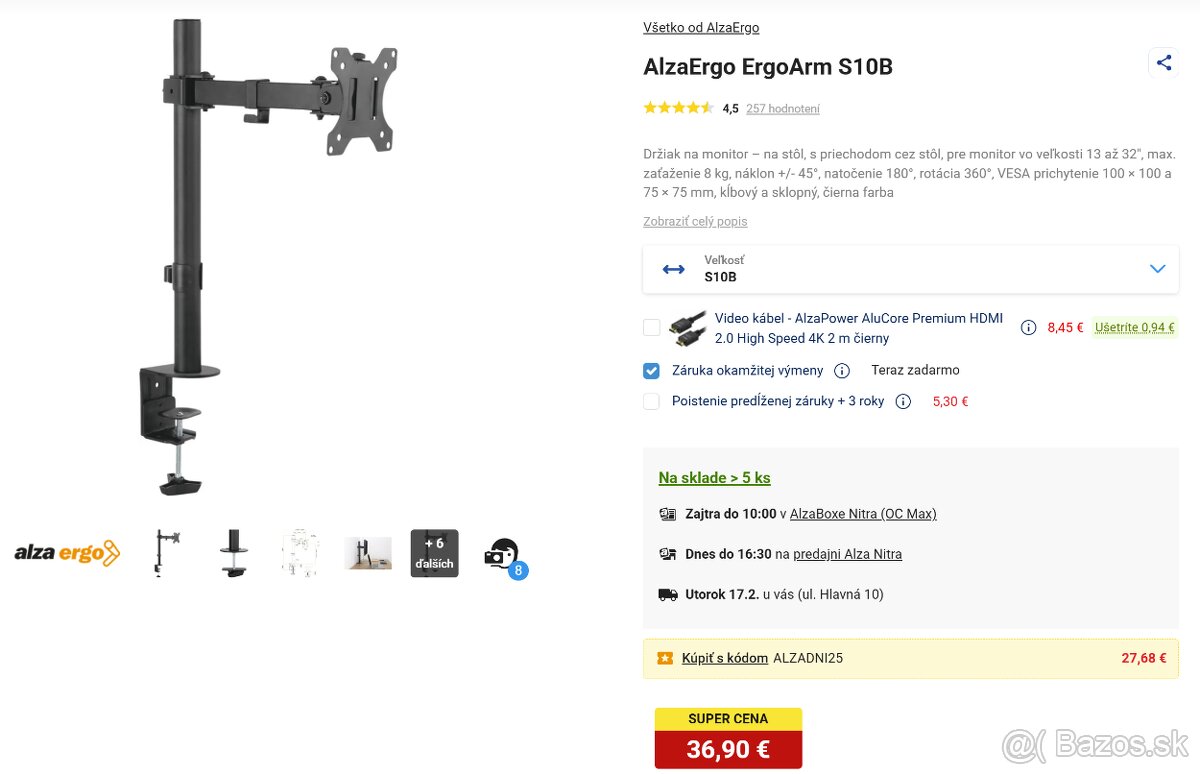This screenshot has height=774, width=1200.
Task: Enable Poistenie predĺženej záruky + 3 roky checkbox
Action: coord(652,402)
